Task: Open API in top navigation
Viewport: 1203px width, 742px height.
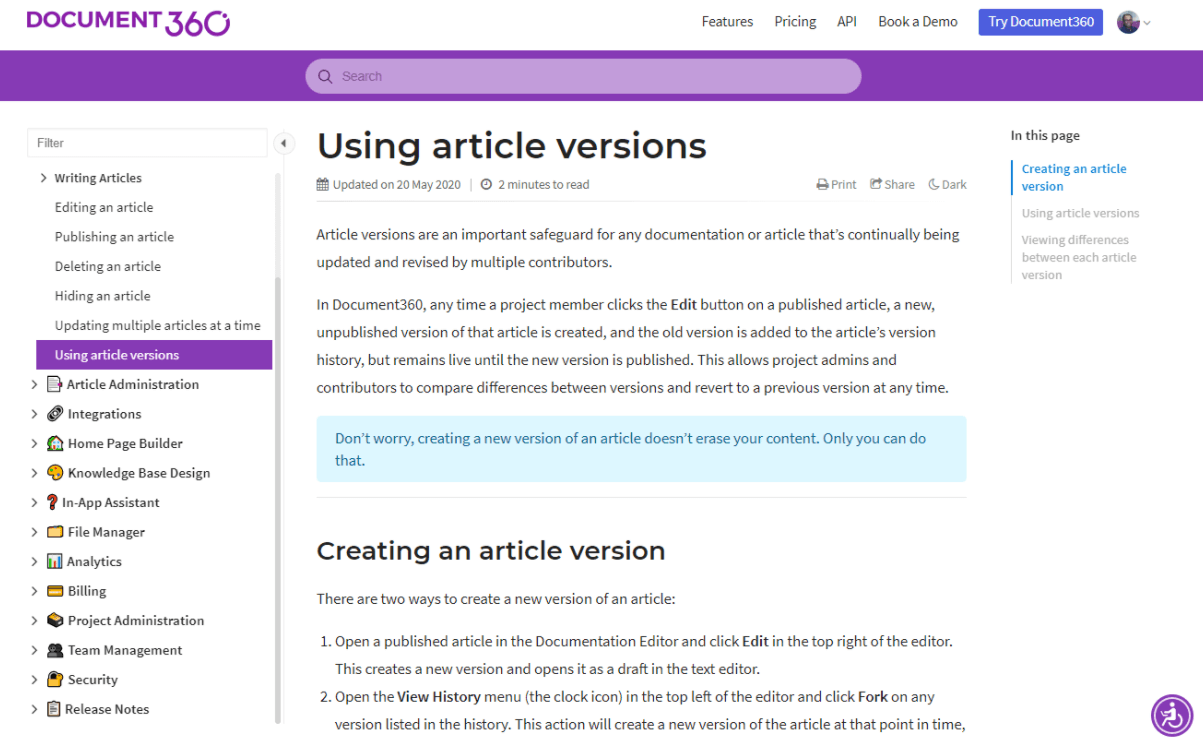Action: click(x=847, y=22)
